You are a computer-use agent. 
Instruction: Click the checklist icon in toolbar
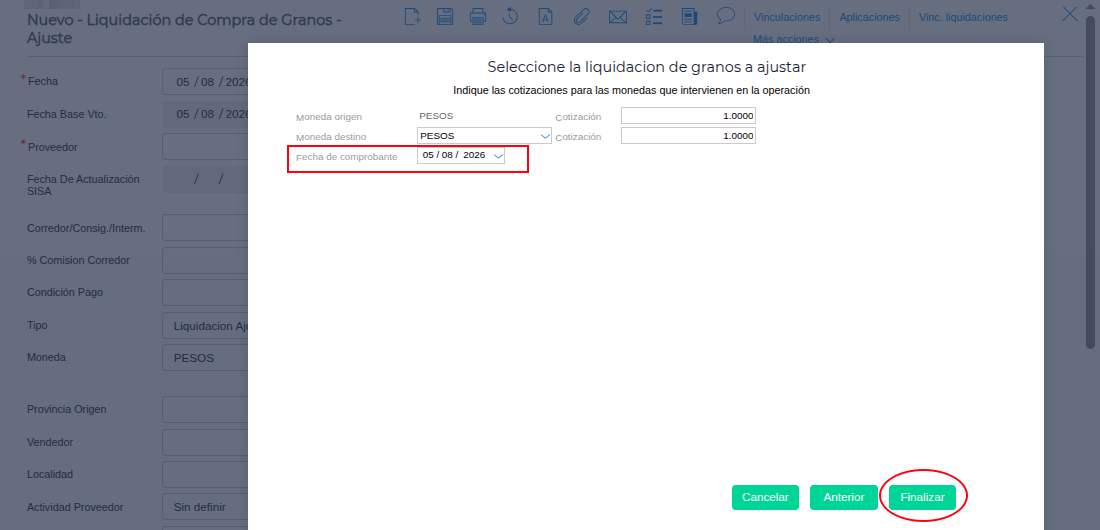(x=654, y=16)
